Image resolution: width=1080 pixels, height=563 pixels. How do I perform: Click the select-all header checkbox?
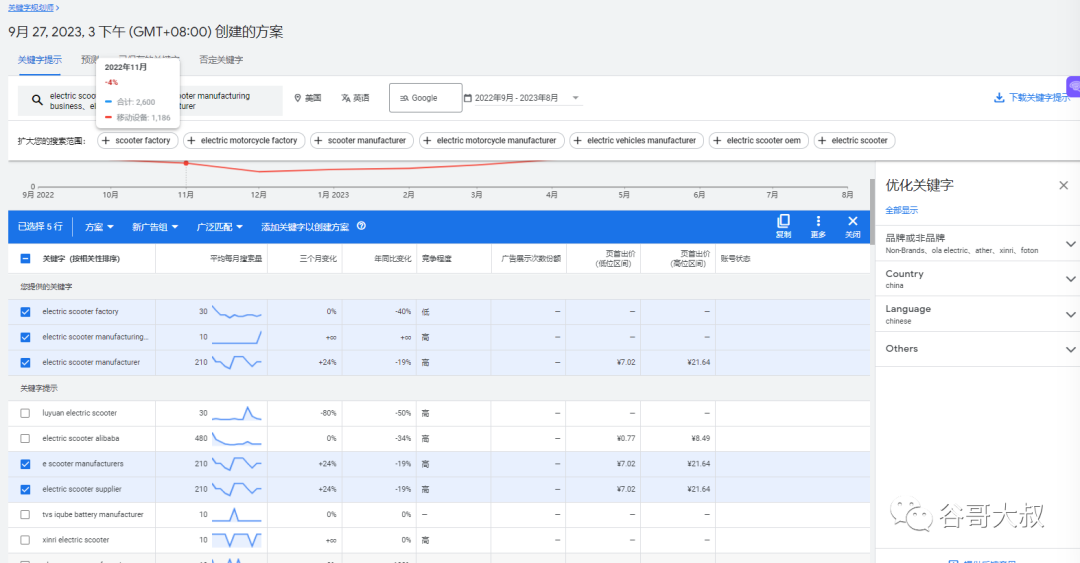25,258
